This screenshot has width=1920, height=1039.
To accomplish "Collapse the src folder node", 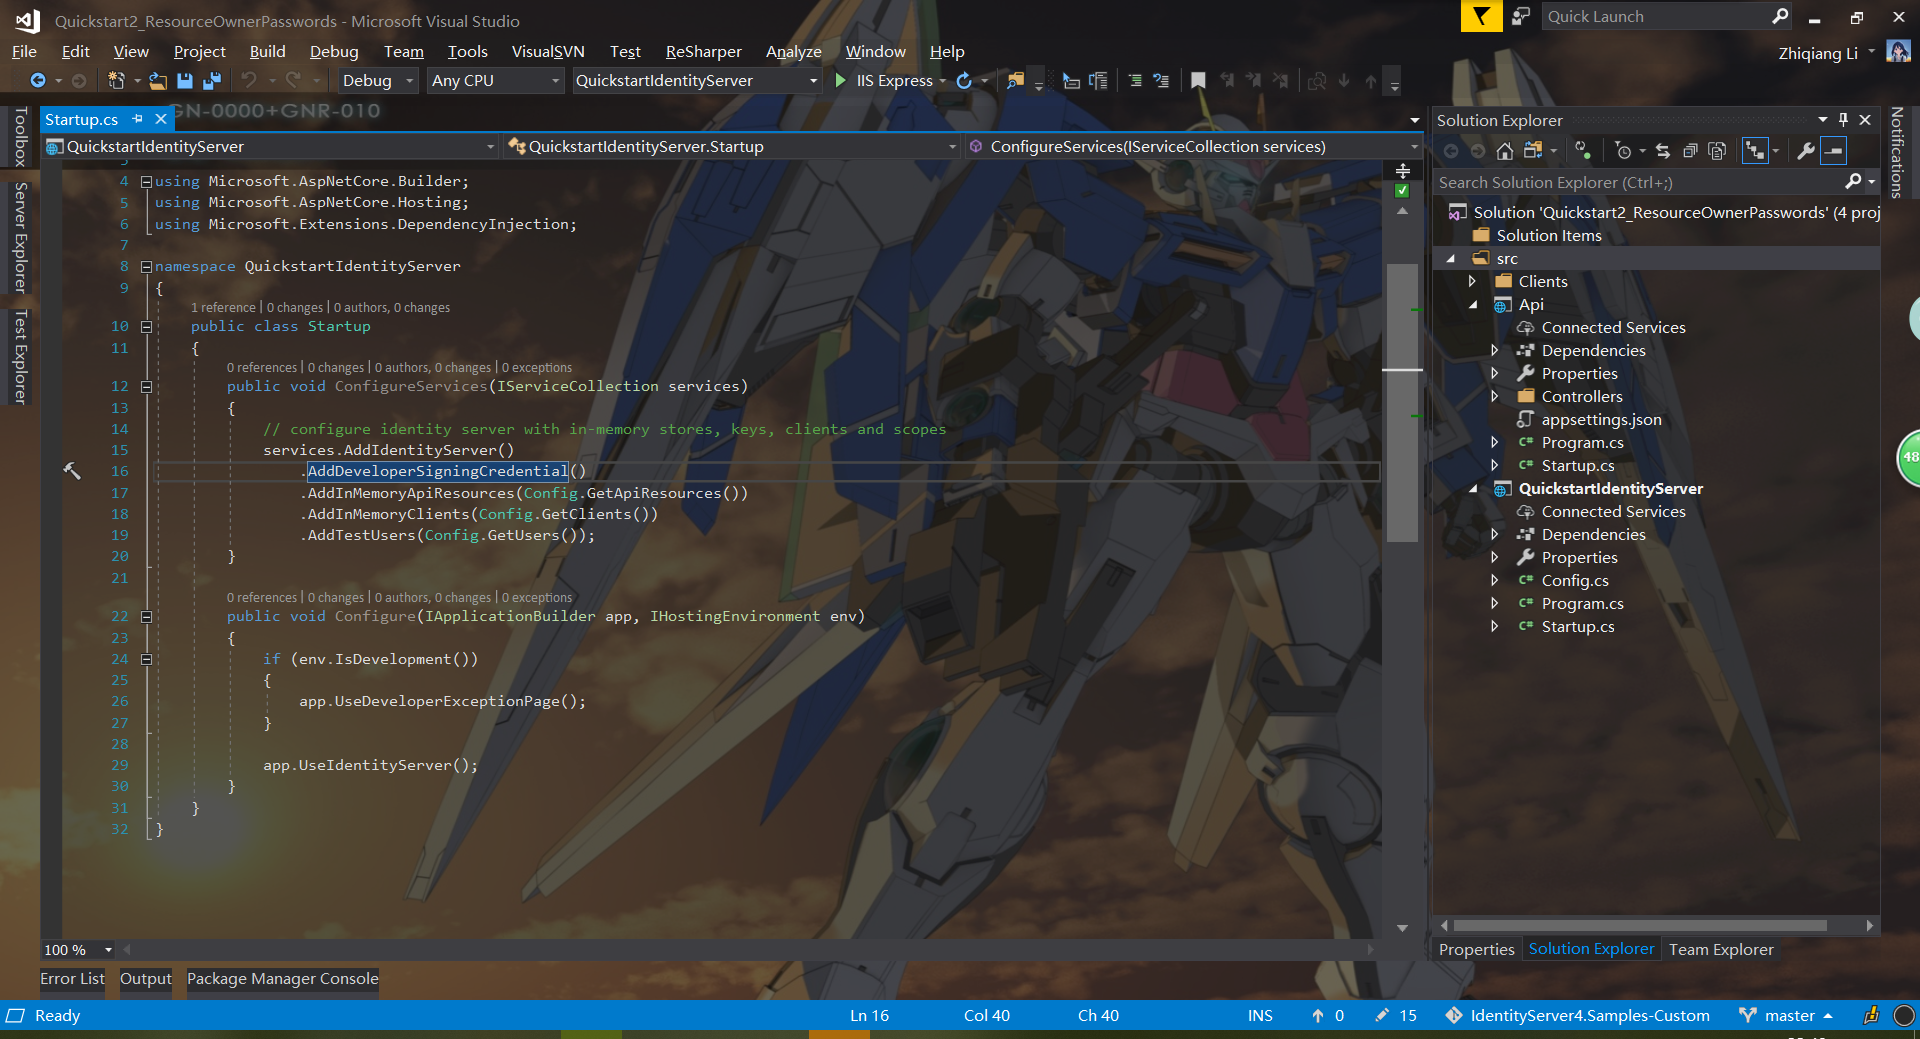I will 1451,257.
